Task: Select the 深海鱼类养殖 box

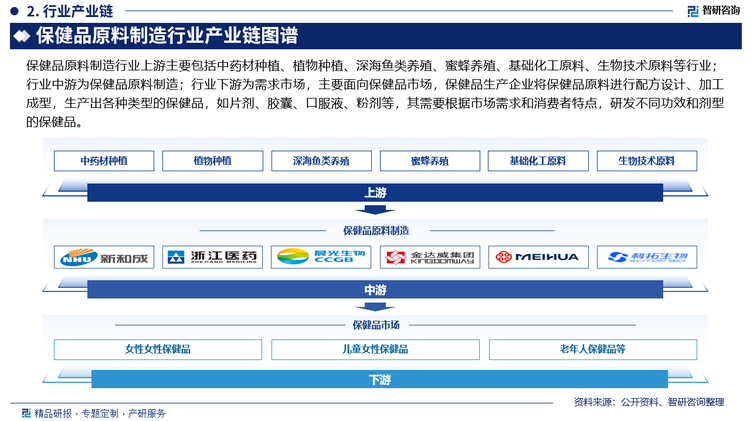Action: (x=321, y=161)
